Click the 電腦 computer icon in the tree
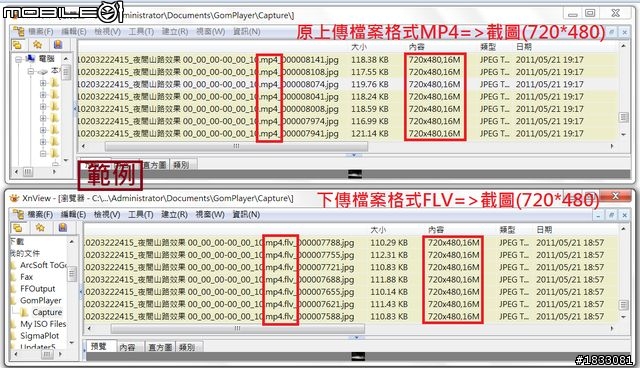This screenshot has height=368, width=640. pyautogui.click(x=31, y=59)
